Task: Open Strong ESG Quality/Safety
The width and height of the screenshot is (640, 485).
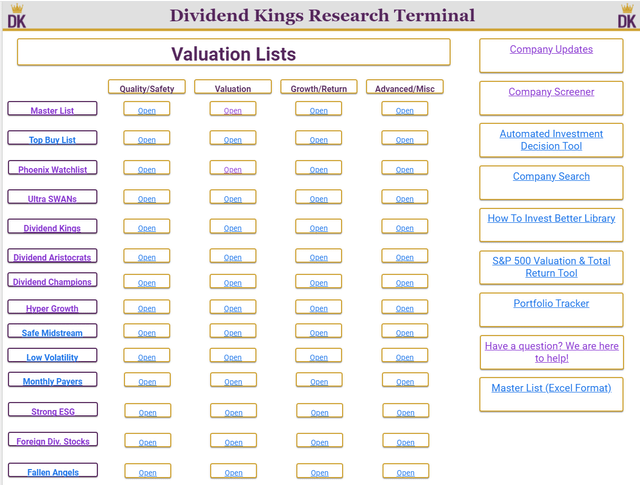Action: (x=147, y=412)
